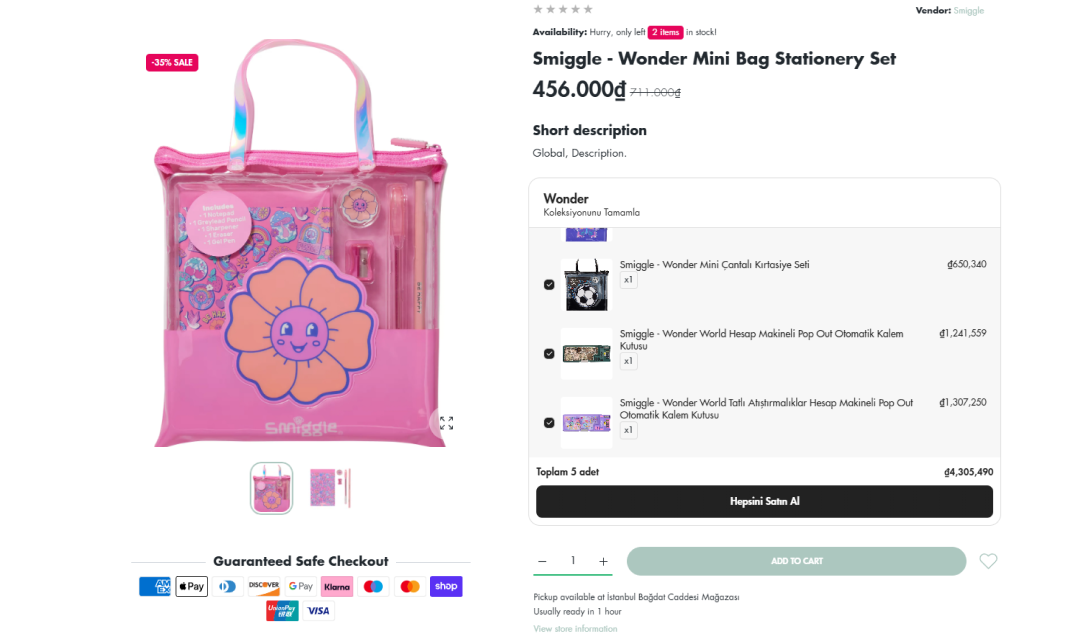Deselect the Wonder World Hesap Makineli kalem kutusu

coord(548,353)
